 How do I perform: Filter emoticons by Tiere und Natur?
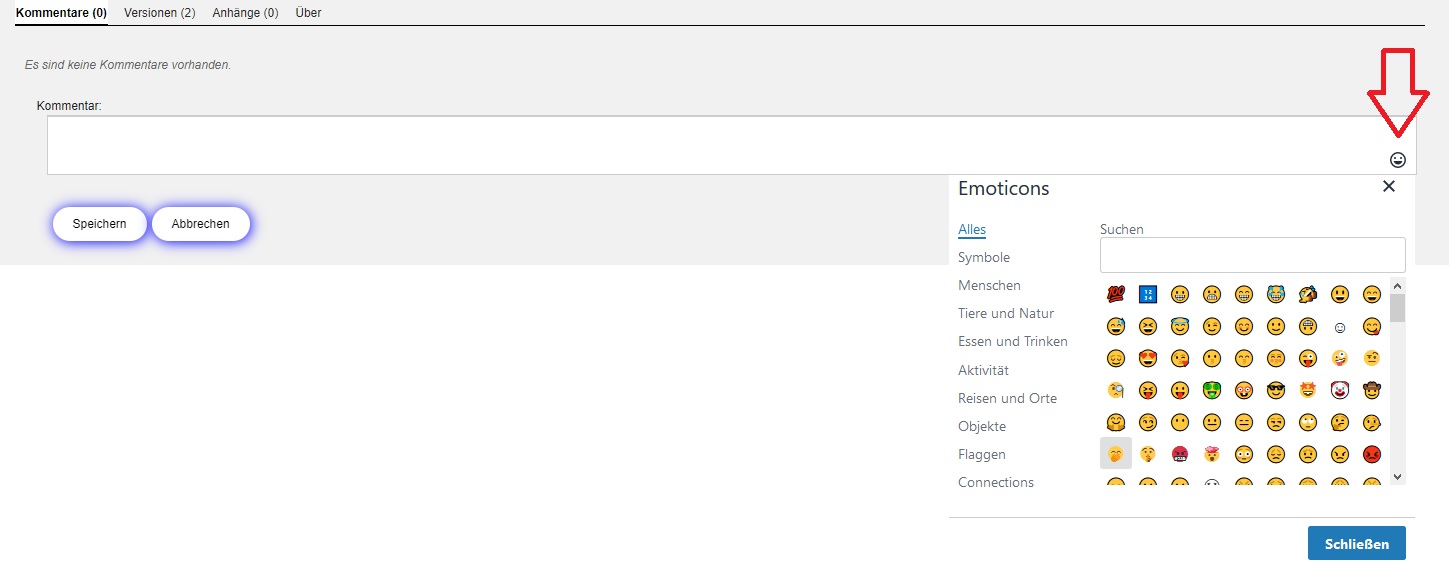pyautogui.click(x=1006, y=313)
